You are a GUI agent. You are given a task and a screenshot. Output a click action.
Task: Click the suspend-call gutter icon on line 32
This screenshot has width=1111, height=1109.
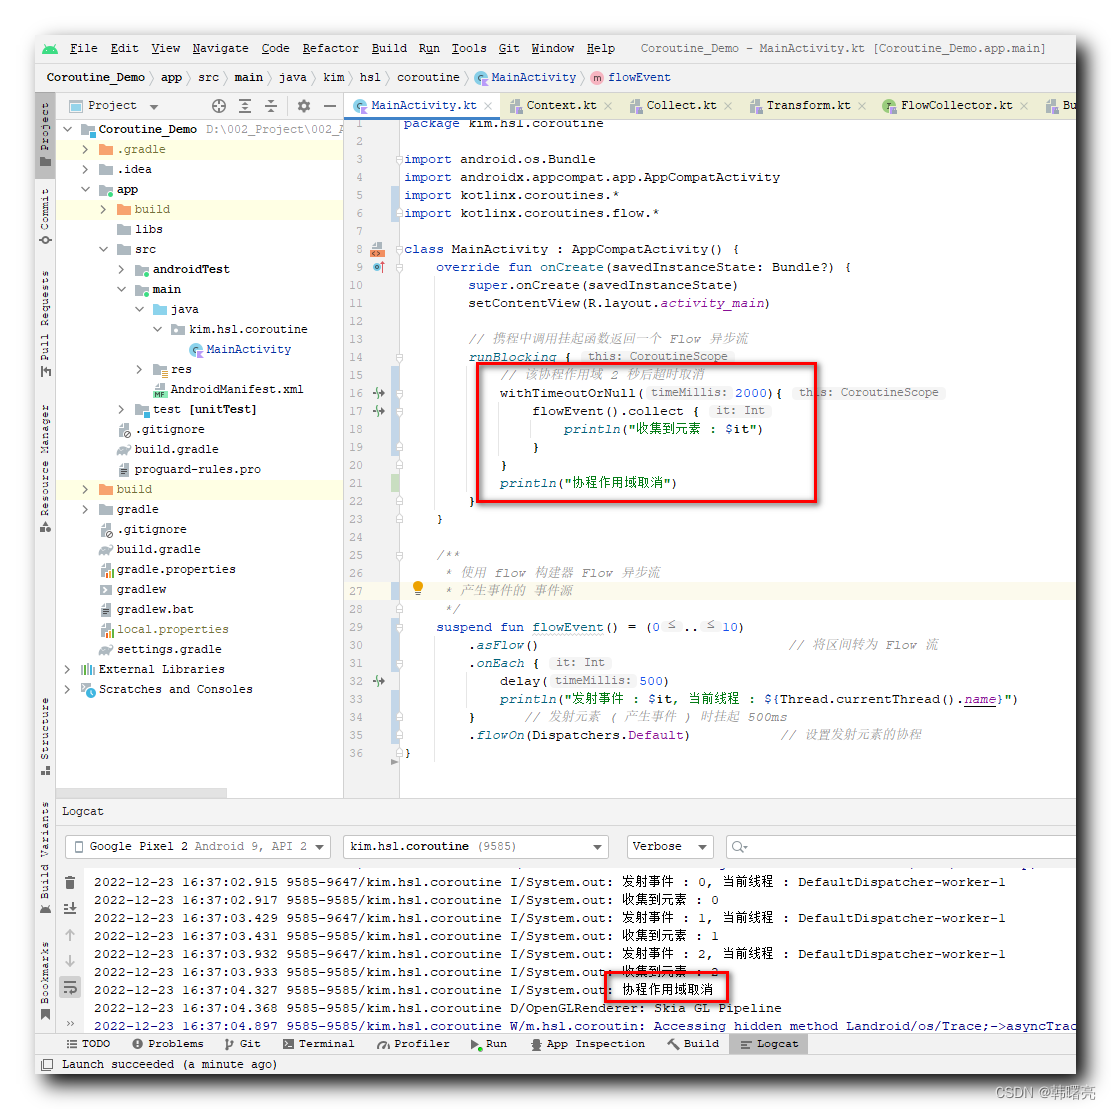379,681
